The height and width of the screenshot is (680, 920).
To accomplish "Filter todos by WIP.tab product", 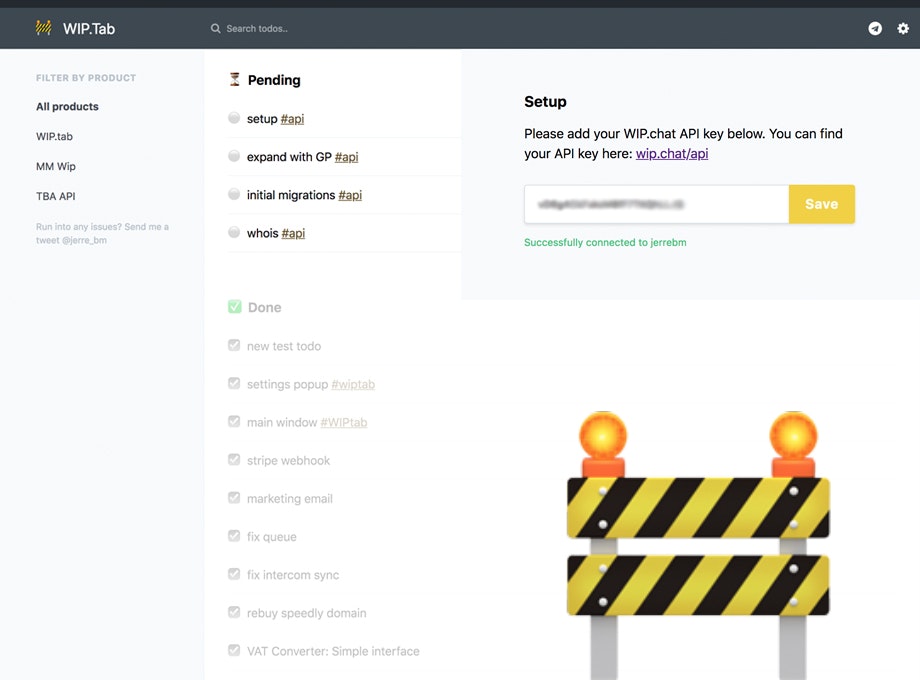I will pyautogui.click(x=55, y=136).
